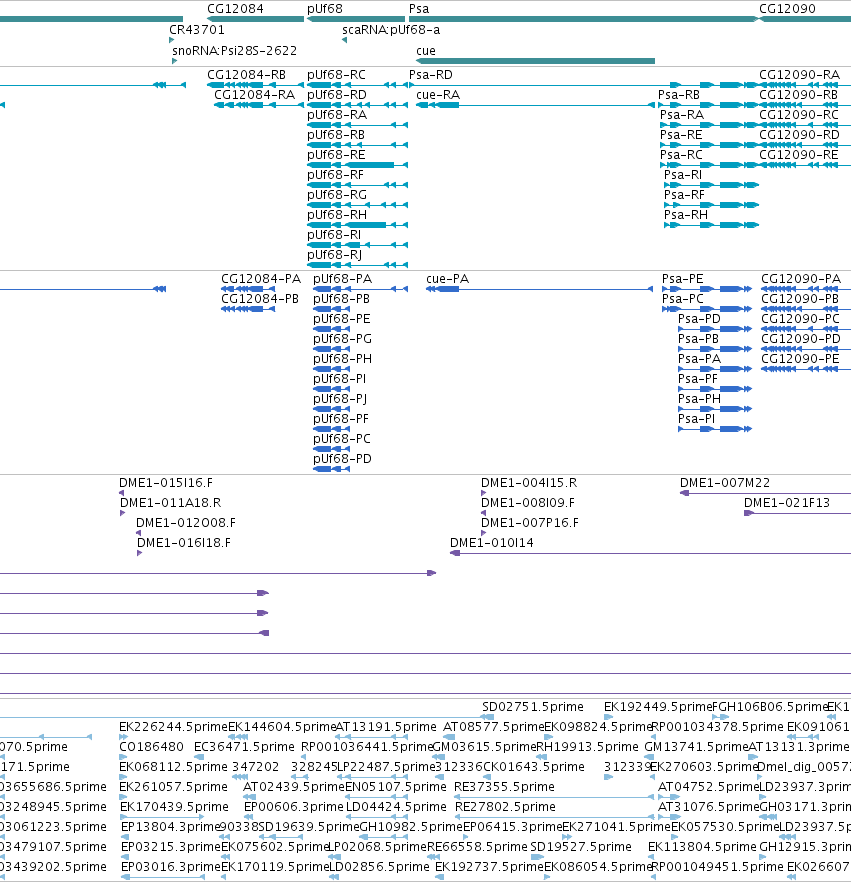This screenshot has width=851, height=882.
Task: Select protein CG12090-PA
Action: tap(801, 279)
